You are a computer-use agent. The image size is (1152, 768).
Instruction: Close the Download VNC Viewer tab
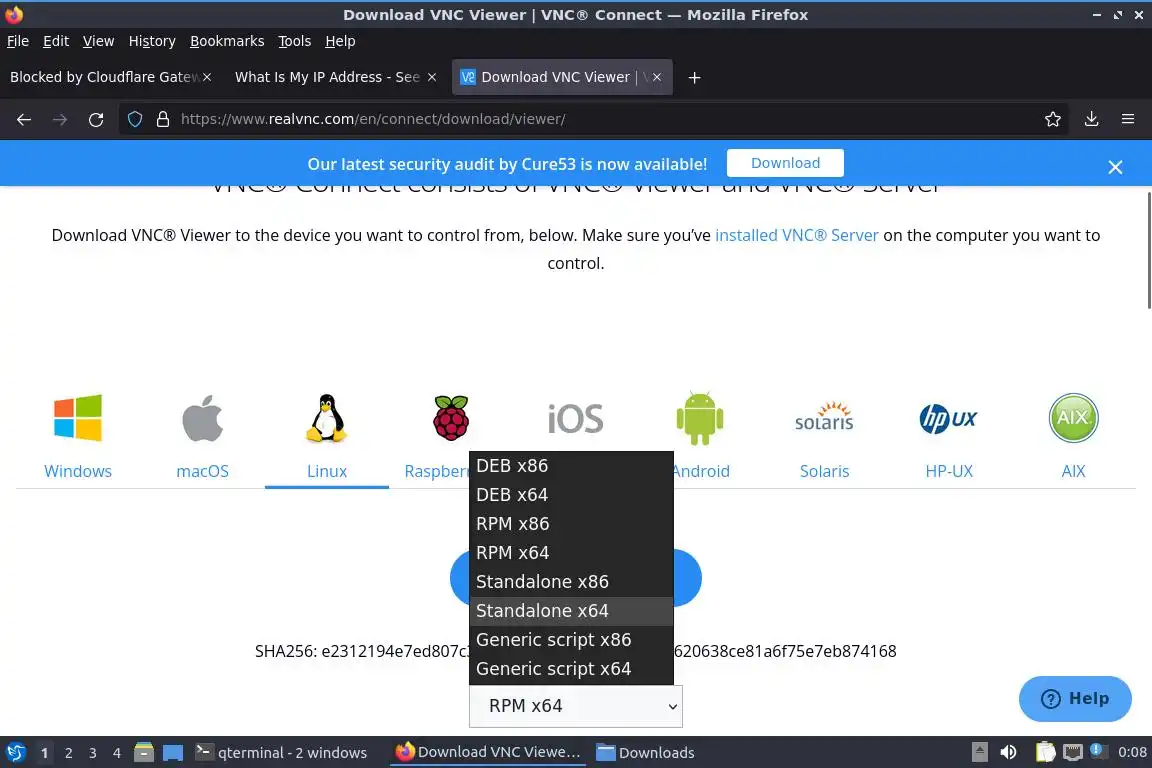[x=657, y=77]
